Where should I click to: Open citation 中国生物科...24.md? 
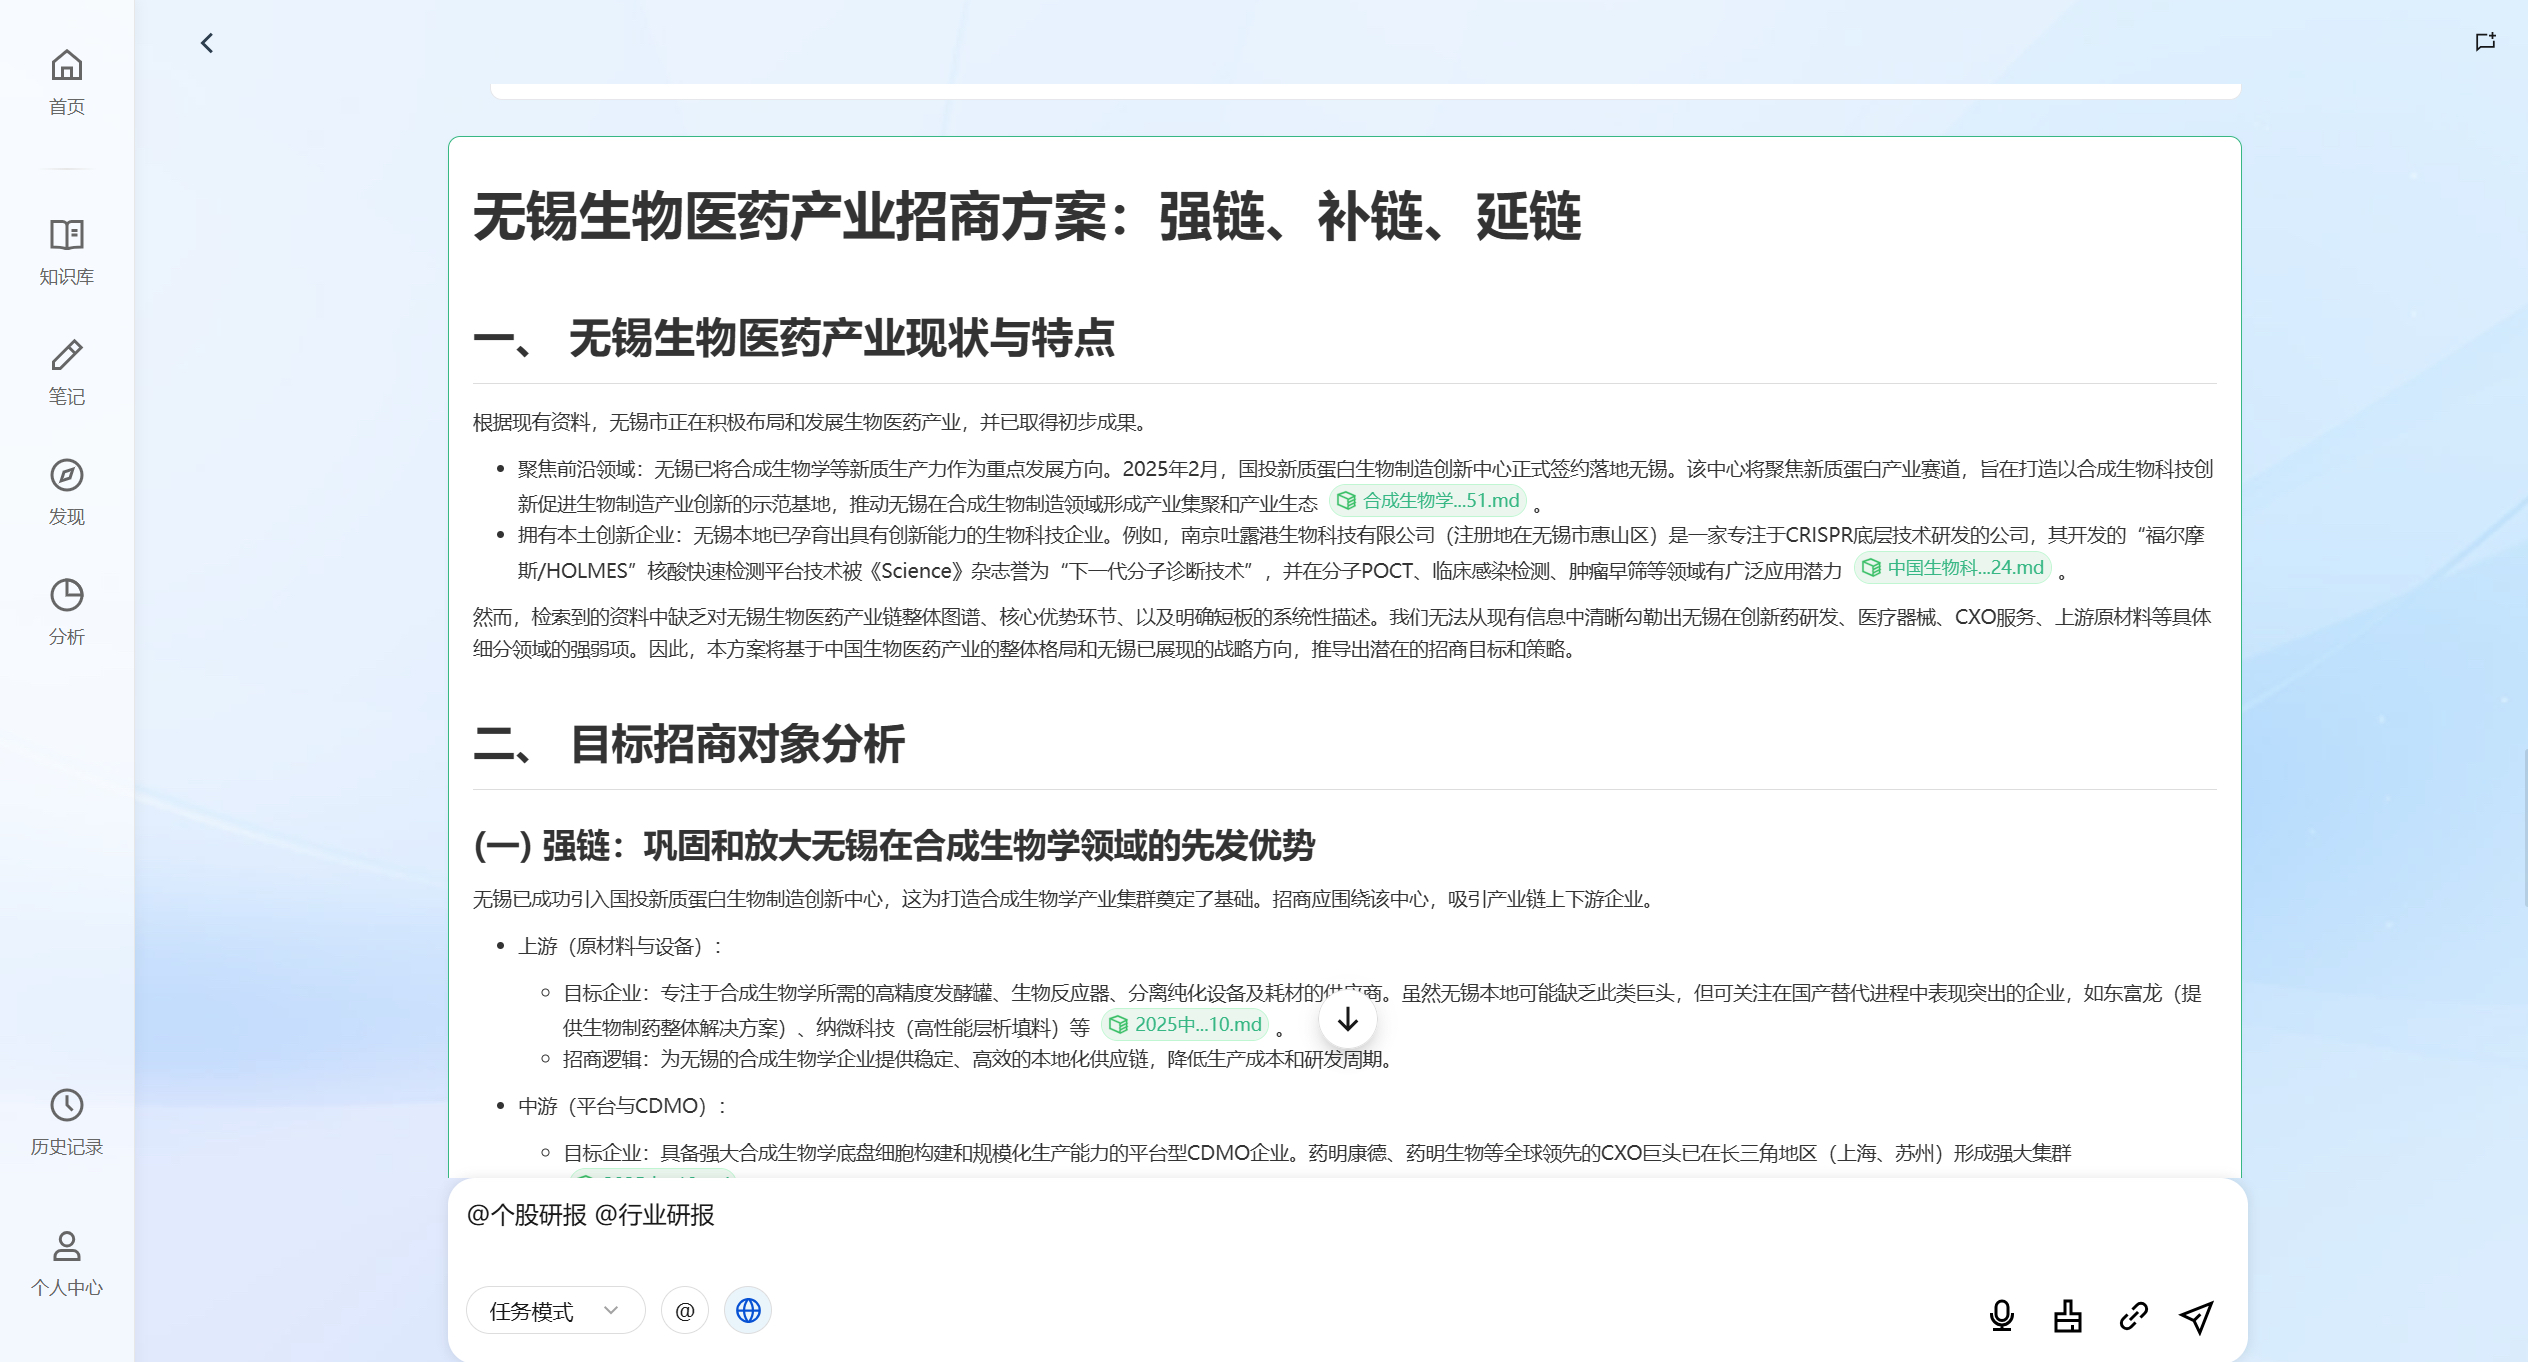tap(1952, 568)
